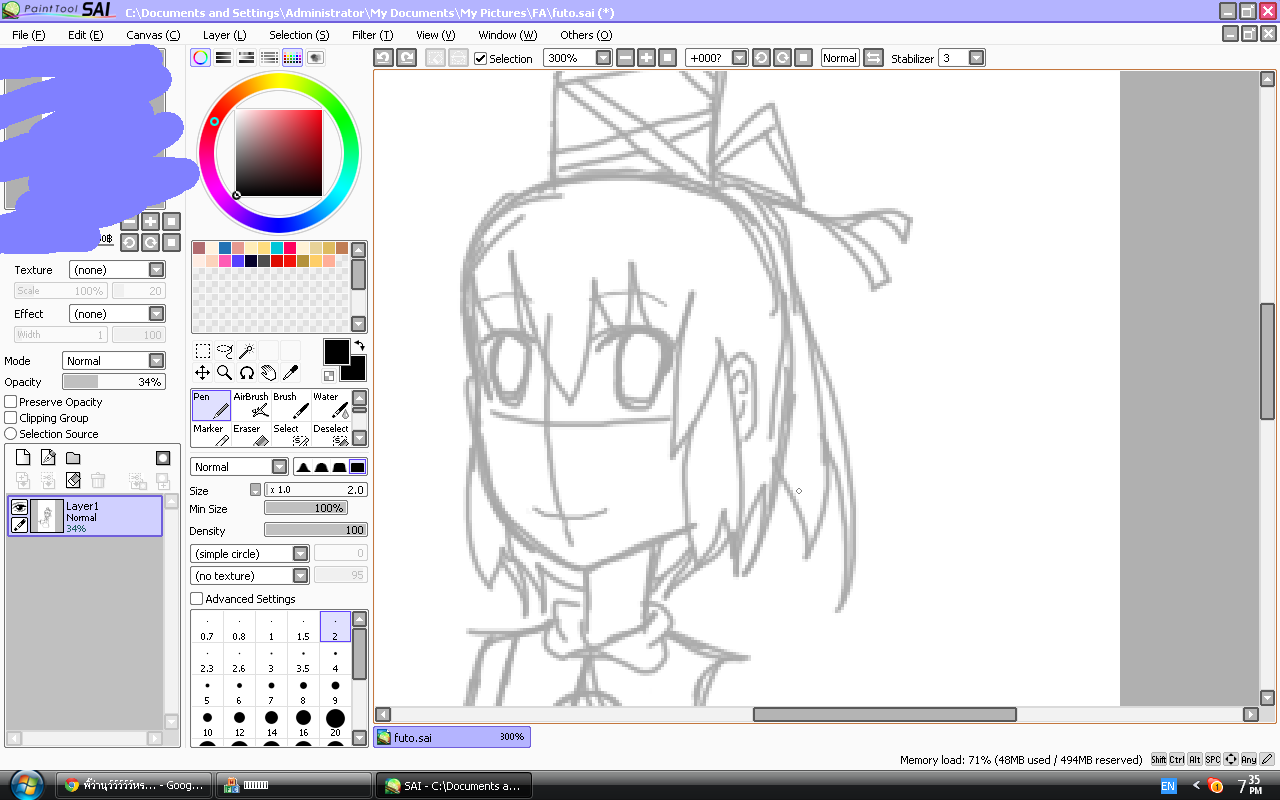Open the Canvas menu
This screenshot has height=800, width=1280.
[x=153, y=35]
